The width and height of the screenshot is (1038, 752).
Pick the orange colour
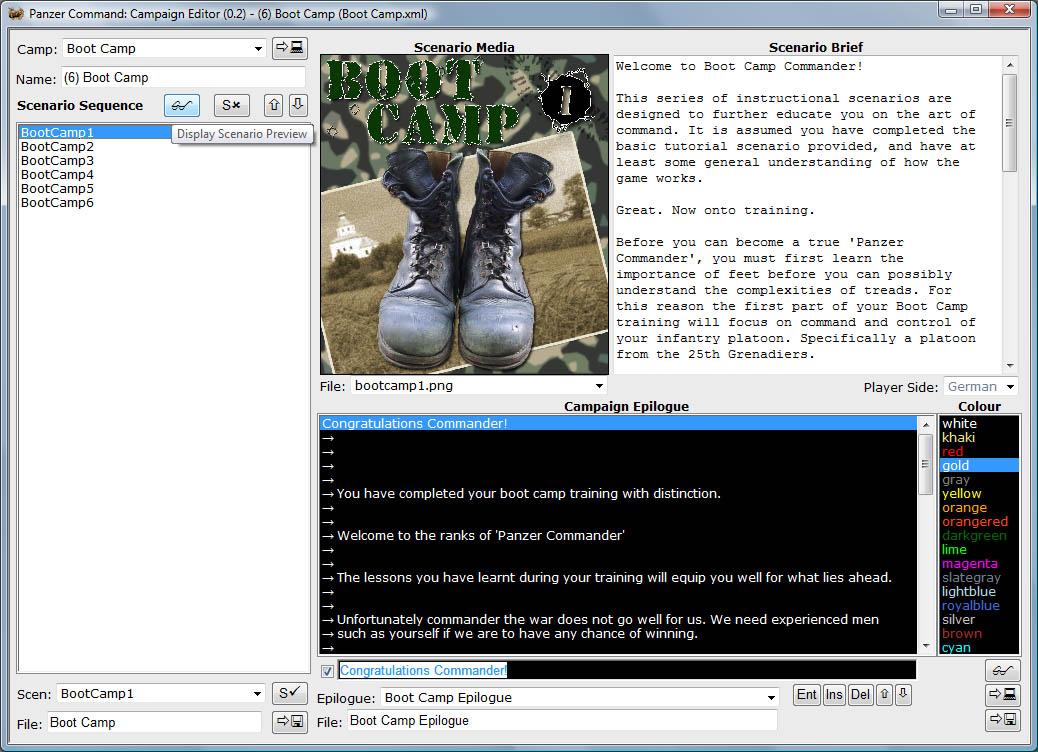pyautogui.click(x=979, y=507)
